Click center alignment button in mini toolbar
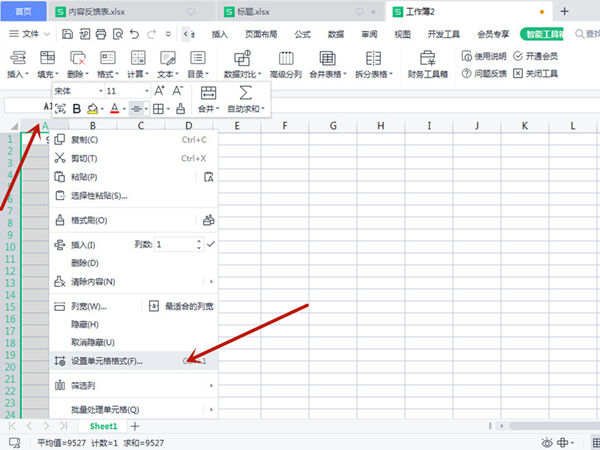This screenshot has width=600, height=450. (x=136, y=109)
